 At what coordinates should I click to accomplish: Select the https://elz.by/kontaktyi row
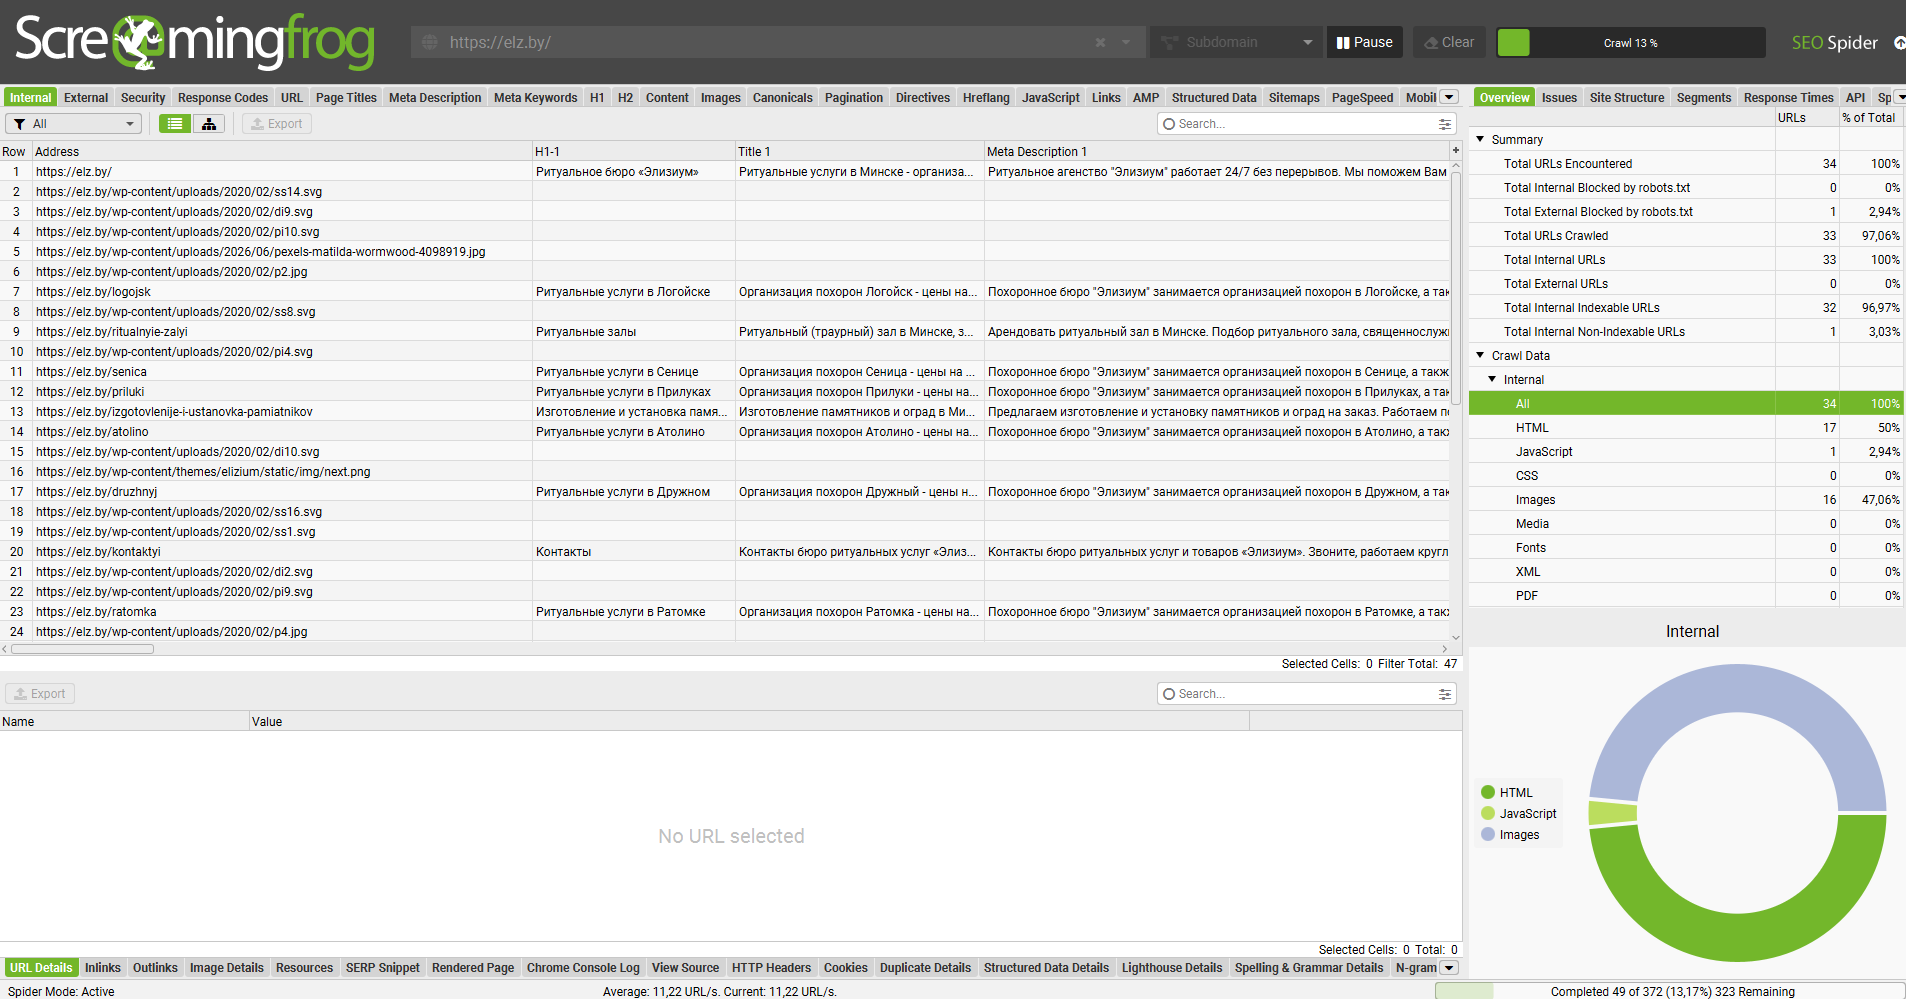(x=725, y=551)
